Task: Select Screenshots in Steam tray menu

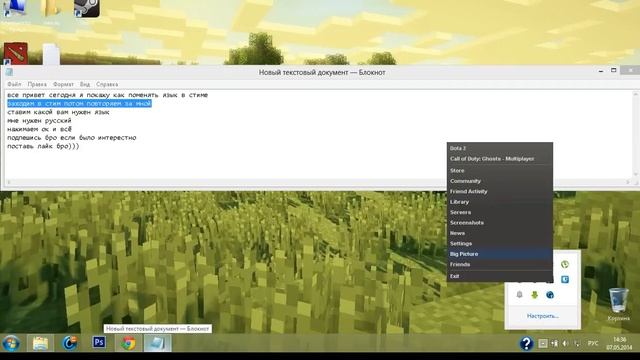Action: coord(500,223)
